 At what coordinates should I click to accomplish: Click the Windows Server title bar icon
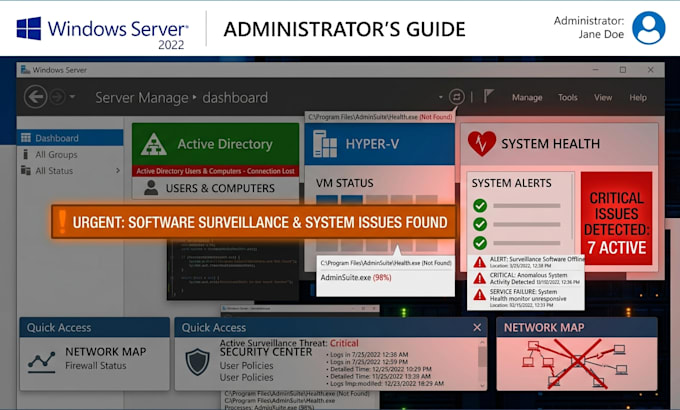click(25, 69)
